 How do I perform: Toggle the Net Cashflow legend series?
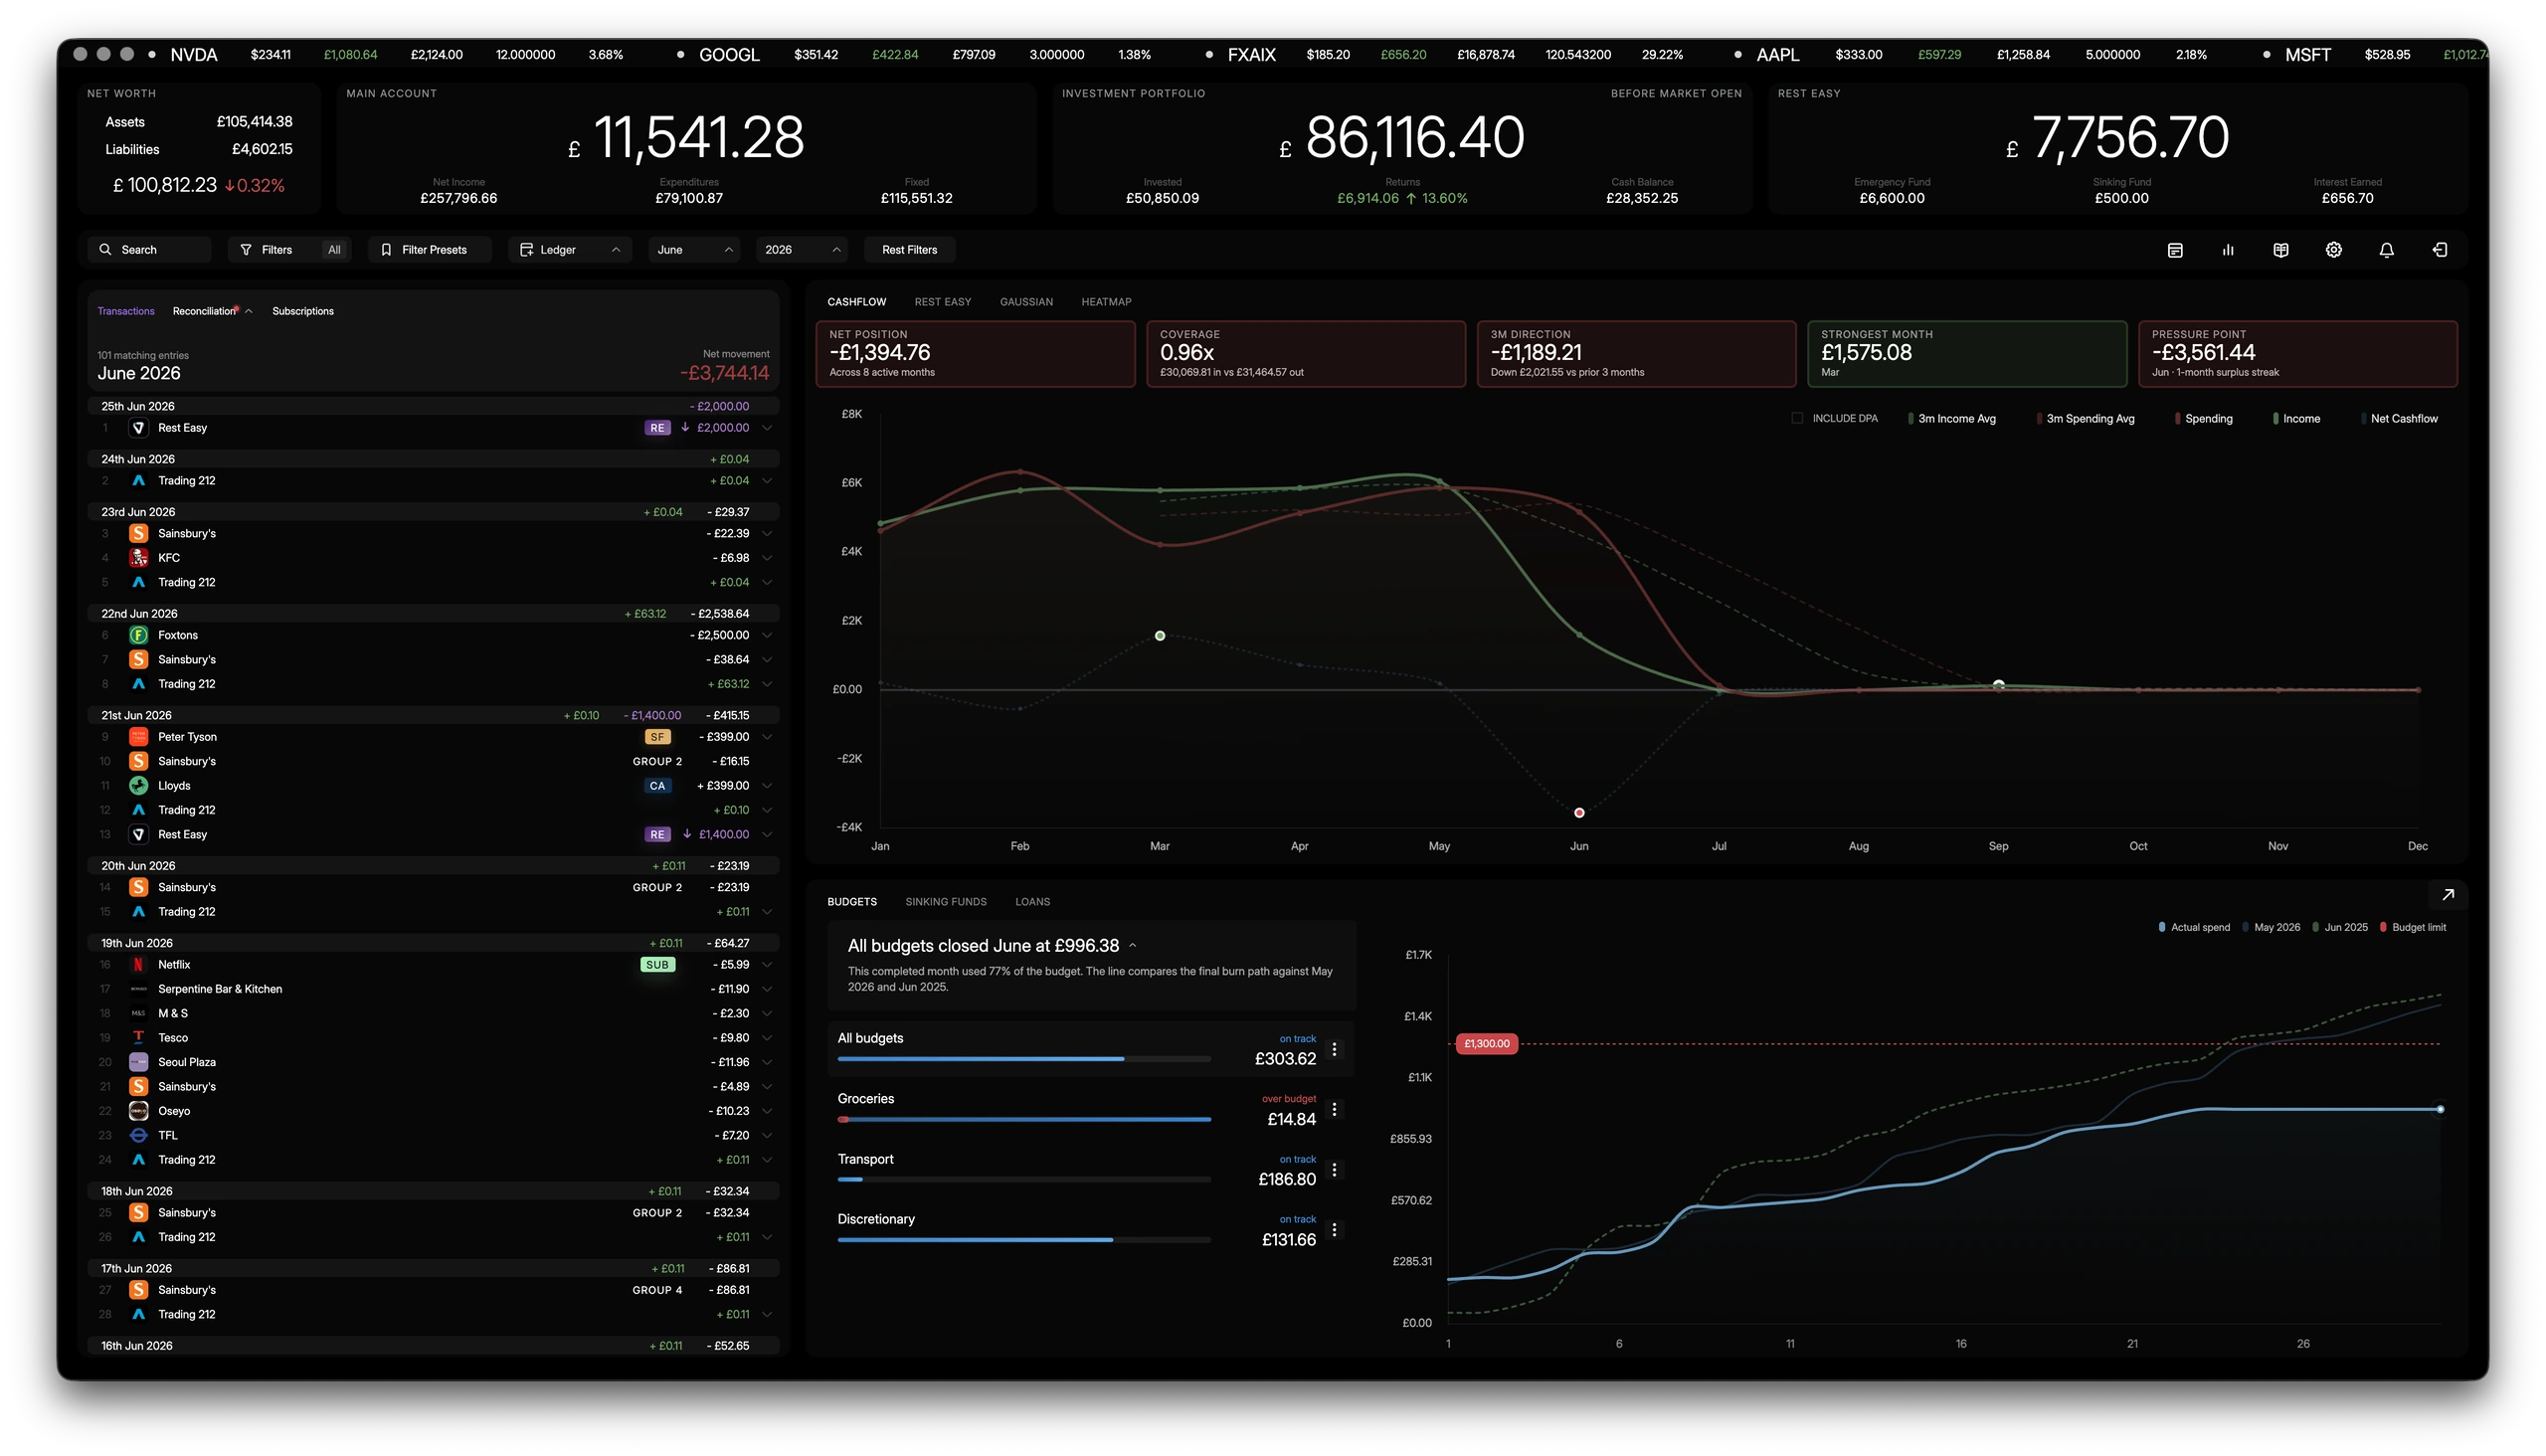coord(2398,419)
